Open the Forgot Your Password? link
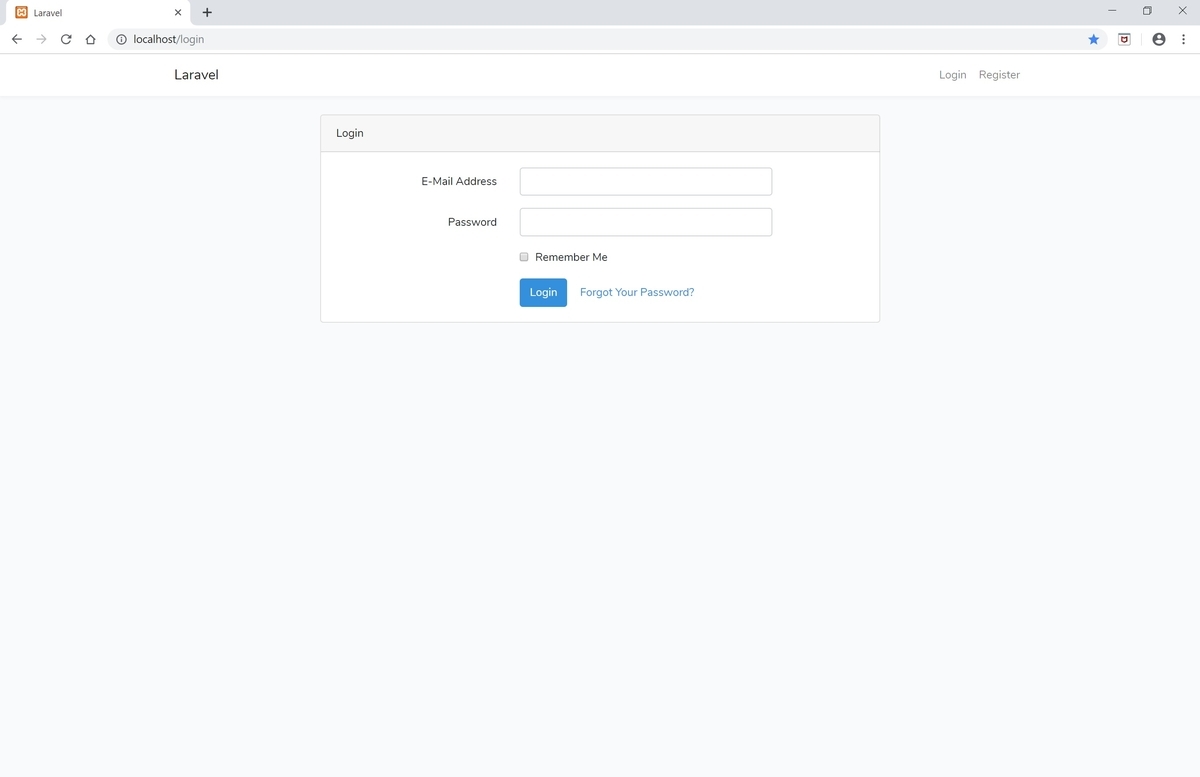The image size is (1200, 777). [637, 292]
